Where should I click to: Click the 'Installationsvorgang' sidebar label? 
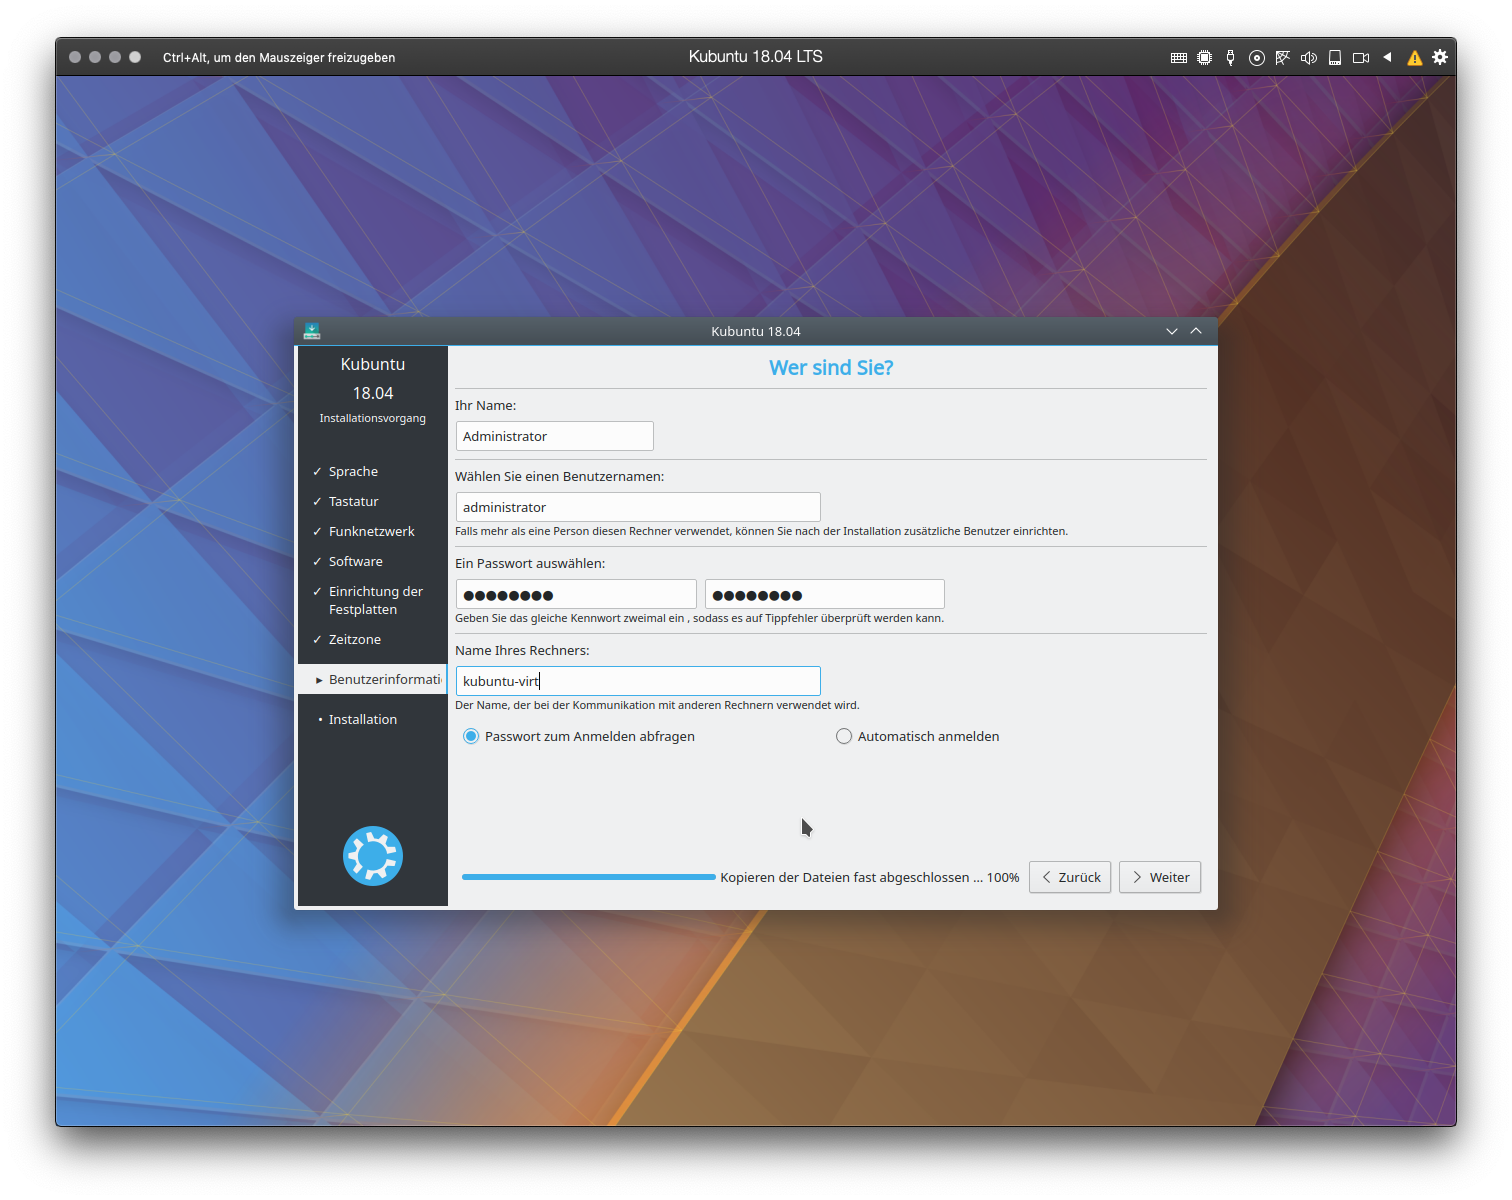pos(373,418)
